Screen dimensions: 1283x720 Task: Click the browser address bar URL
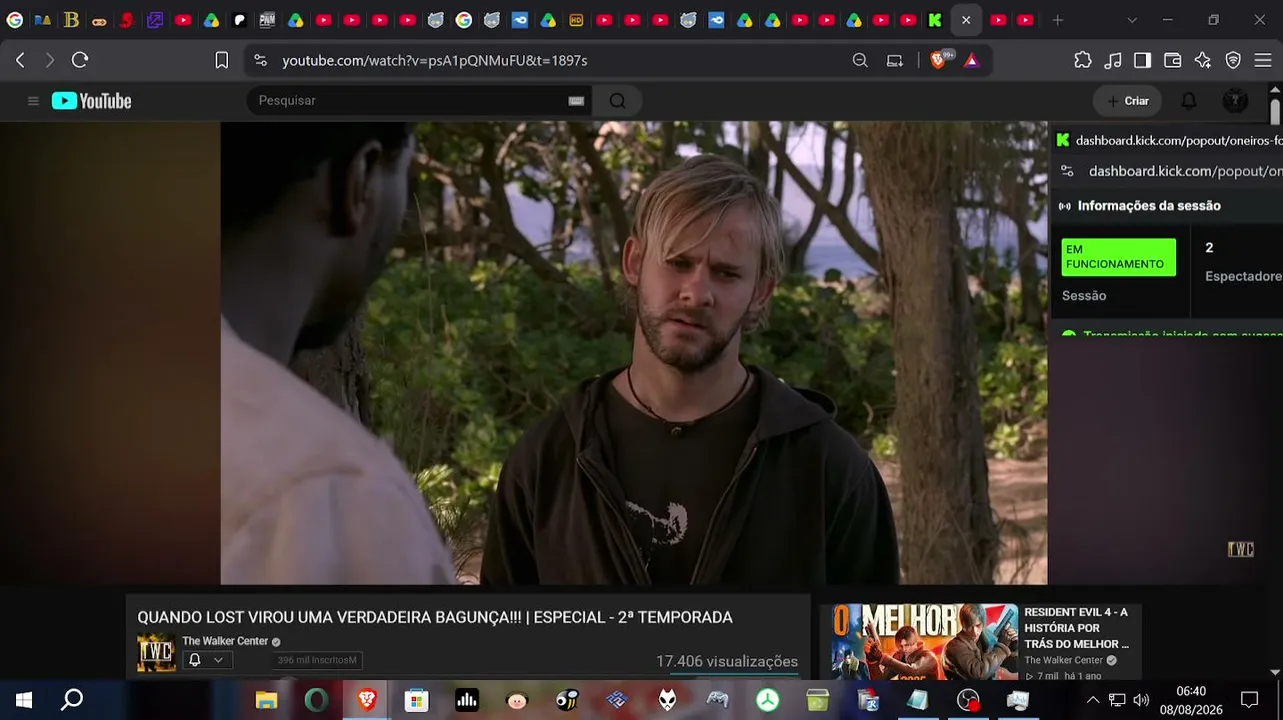pos(435,60)
